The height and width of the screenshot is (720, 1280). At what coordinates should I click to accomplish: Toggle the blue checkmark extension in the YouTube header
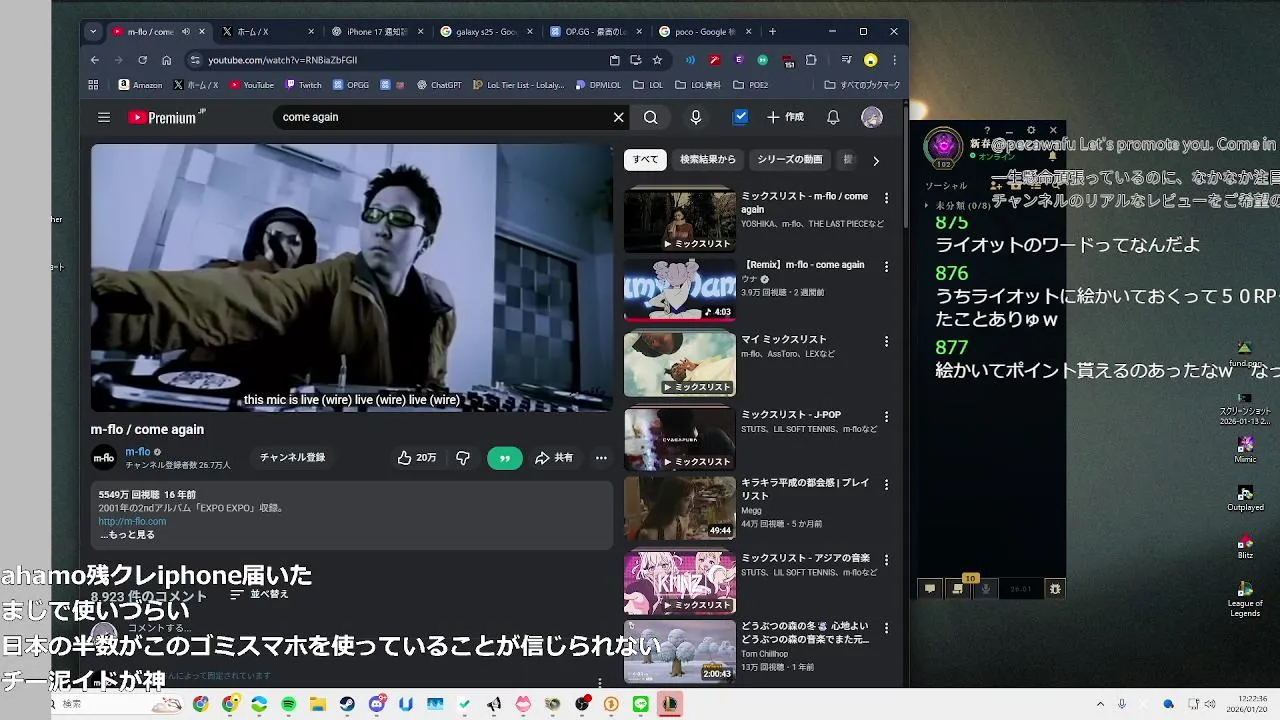[741, 117]
